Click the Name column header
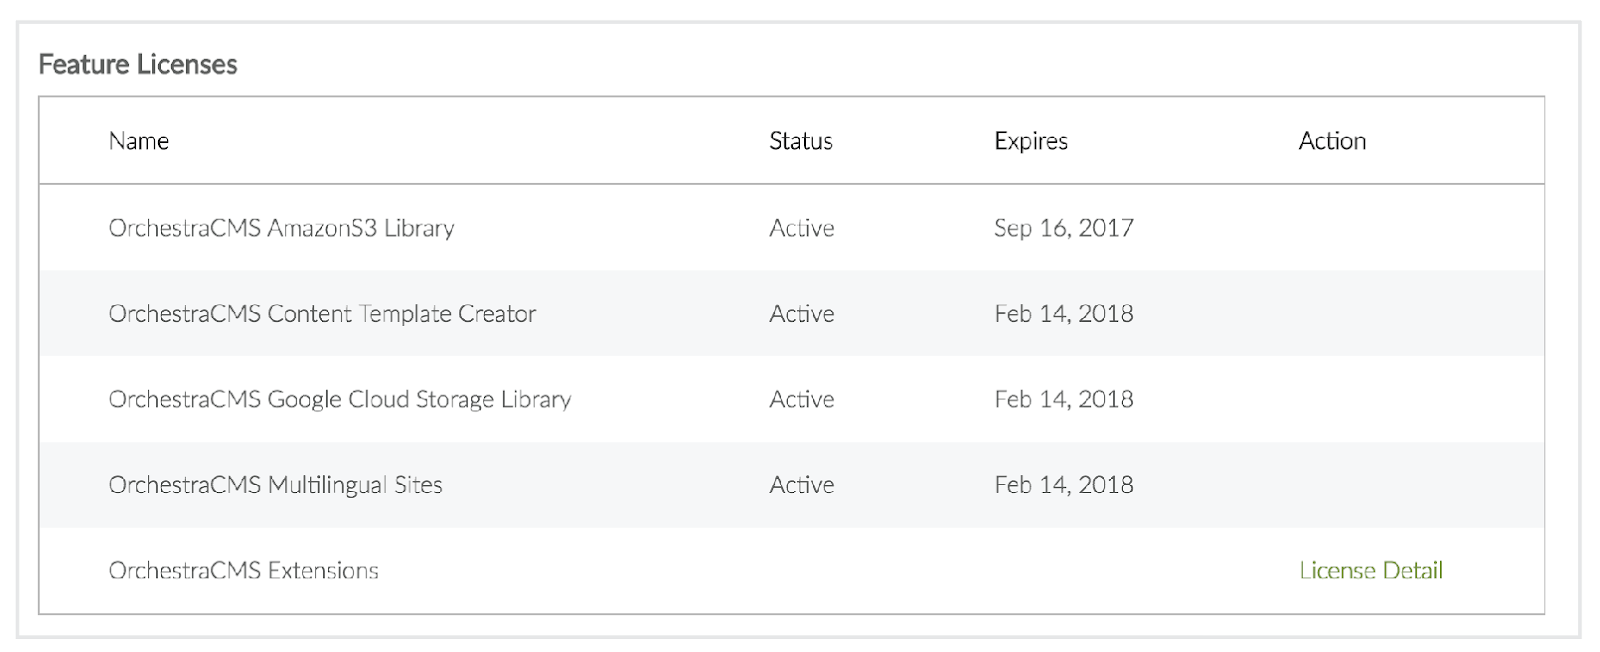 click(x=139, y=141)
